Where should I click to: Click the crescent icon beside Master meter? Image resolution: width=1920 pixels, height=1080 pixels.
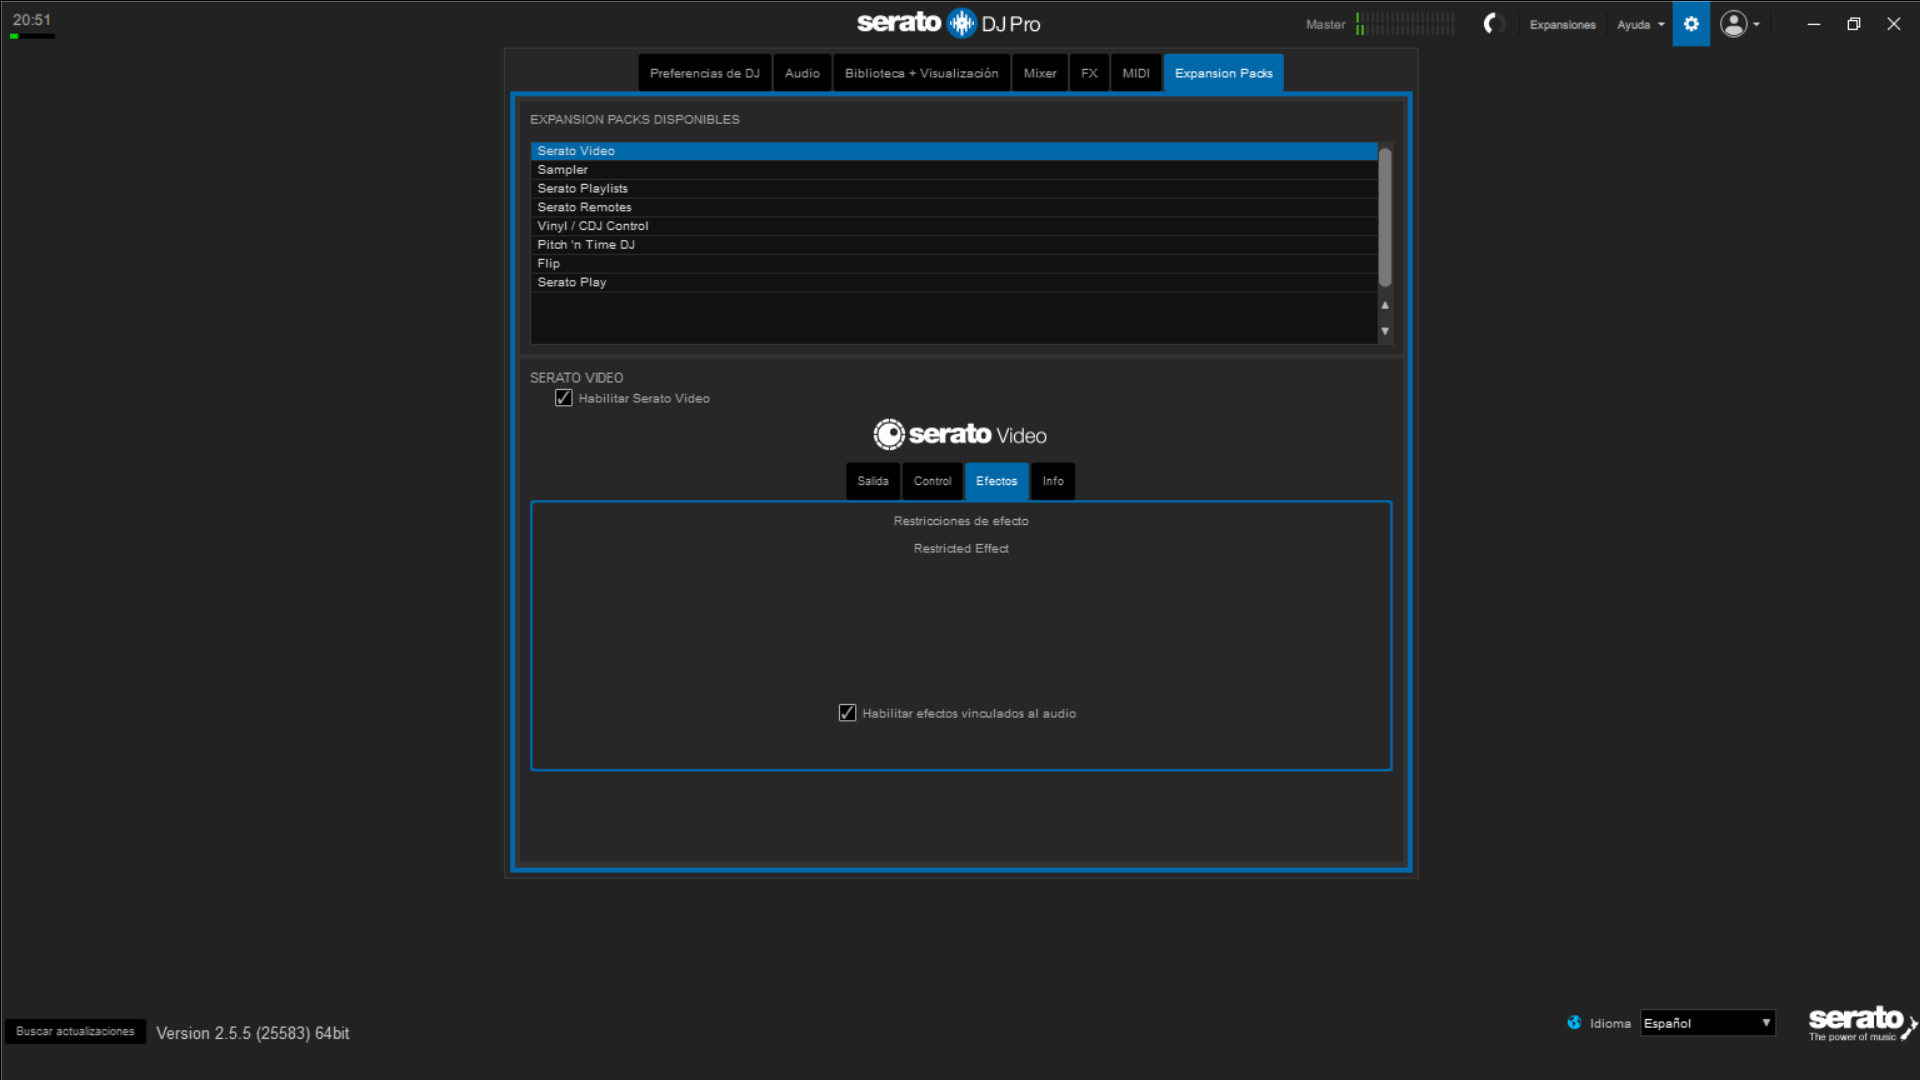coord(1493,24)
